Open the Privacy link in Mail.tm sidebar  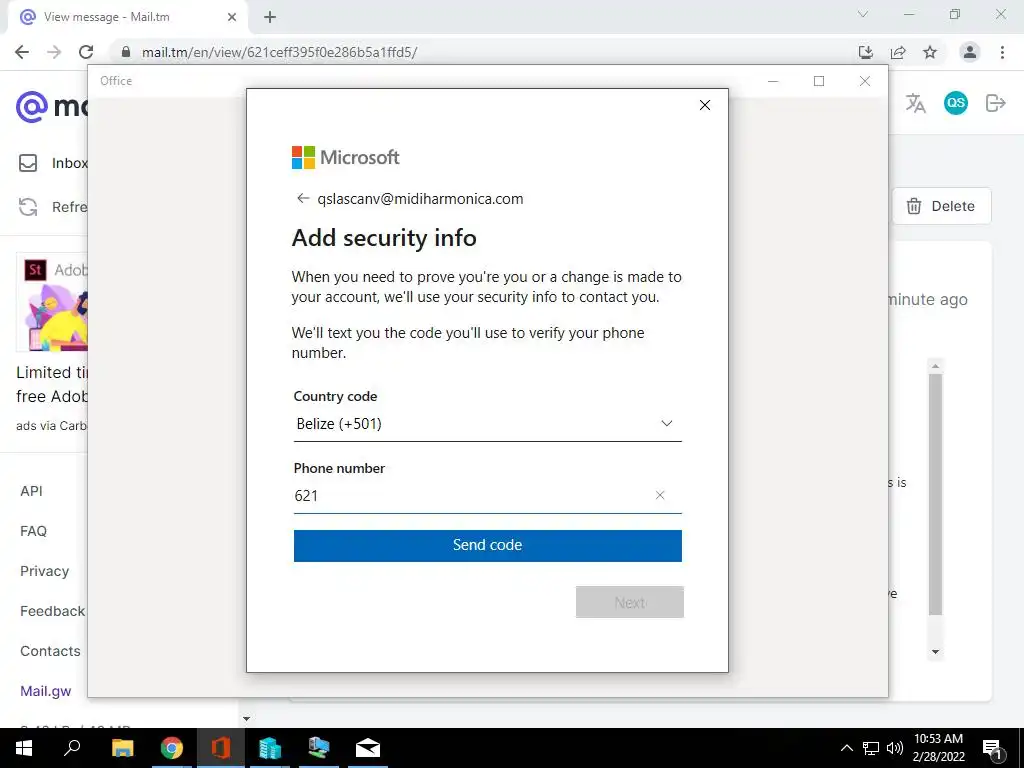pos(44,571)
